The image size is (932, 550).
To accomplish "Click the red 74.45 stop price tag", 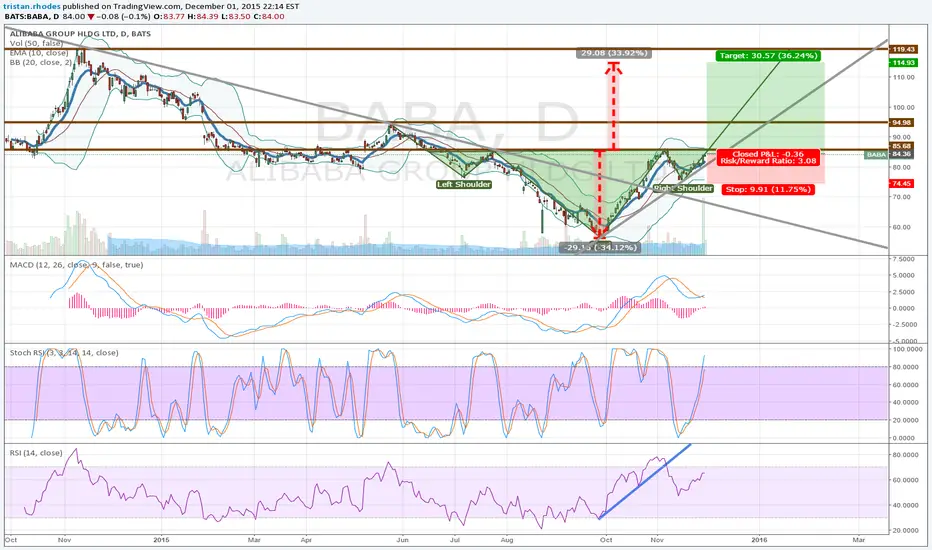I will pos(901,184).
